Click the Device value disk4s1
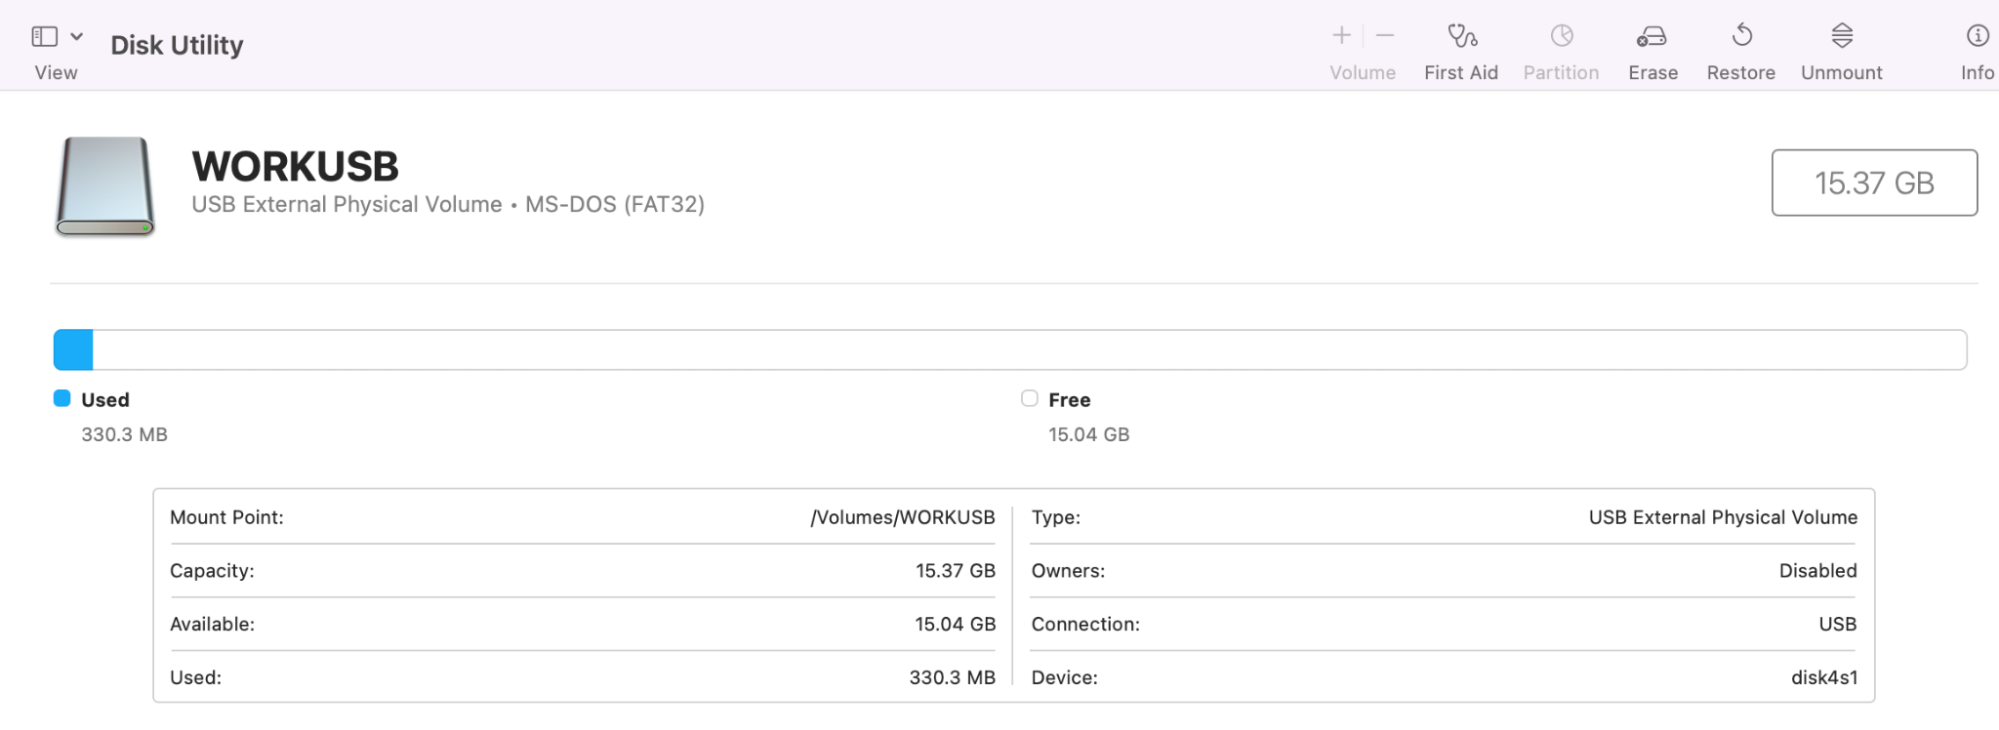 pyautogui.click(x=1824, y=677)
